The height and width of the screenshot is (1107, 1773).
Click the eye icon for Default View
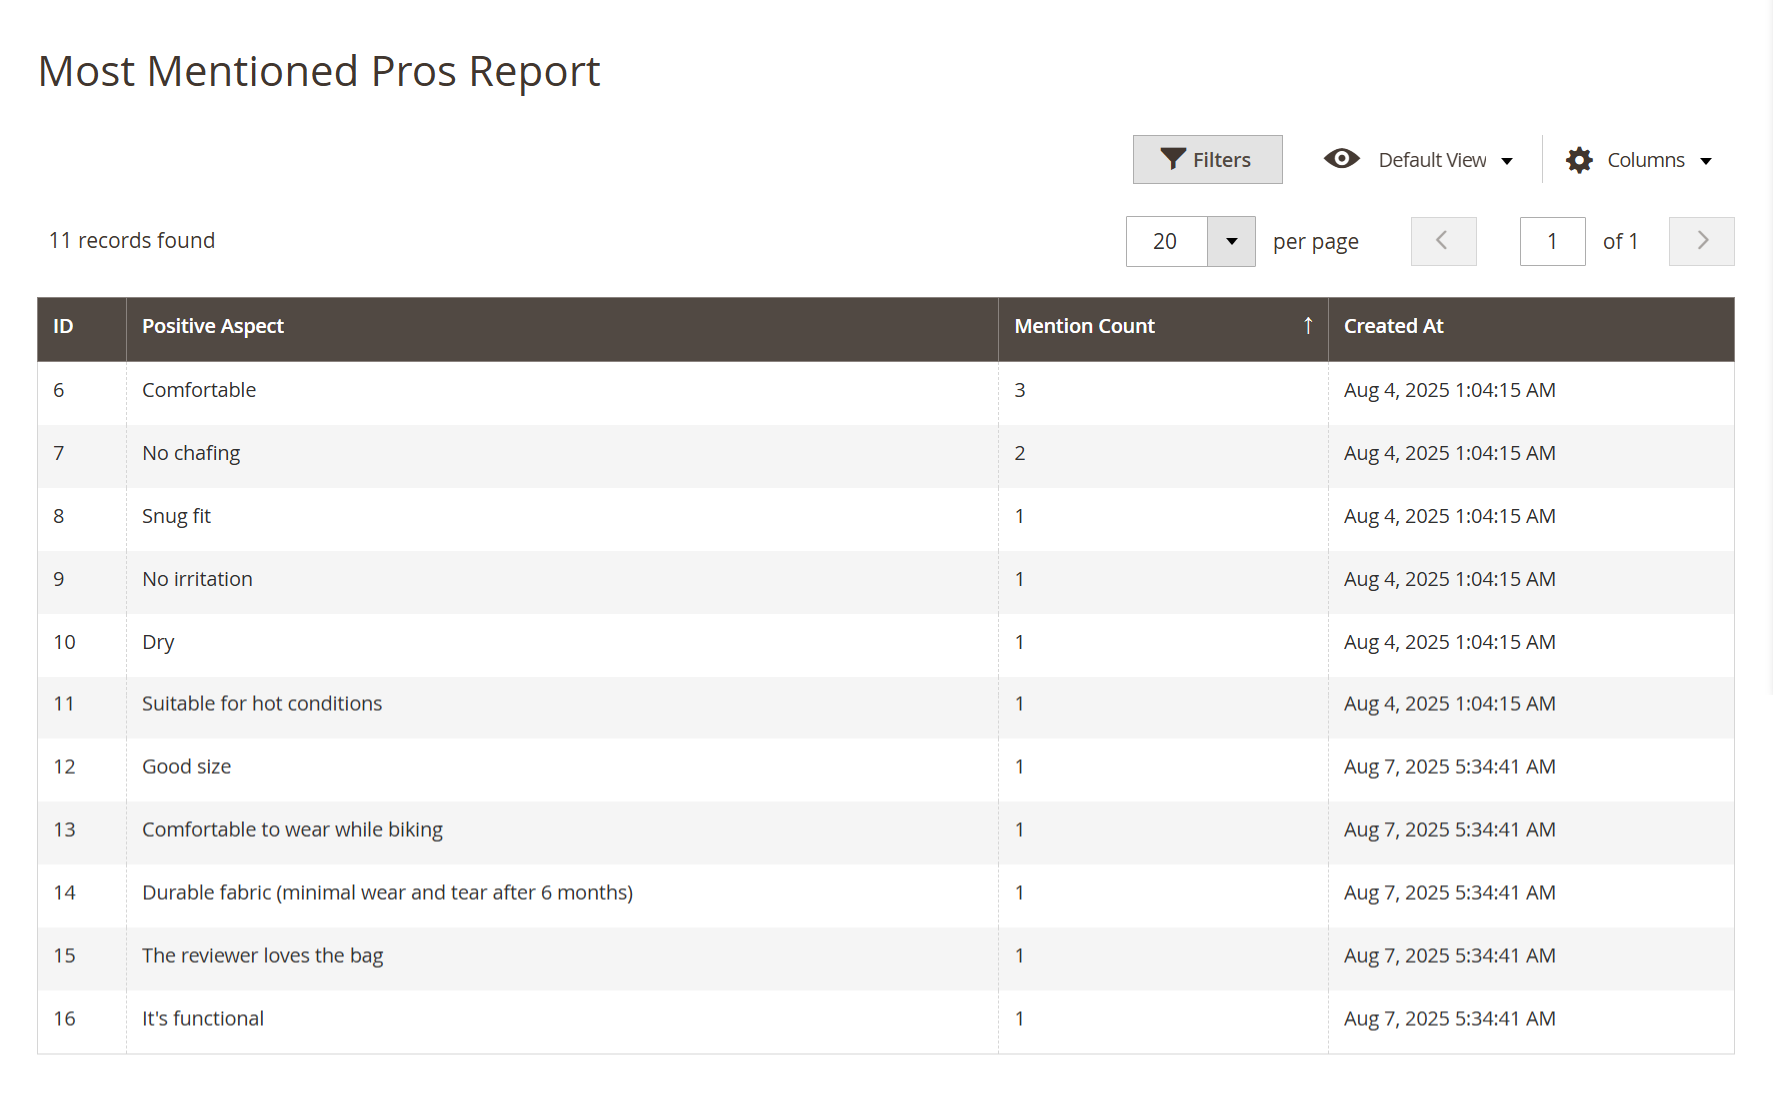pyautogui.click(x=1341, y=159)
